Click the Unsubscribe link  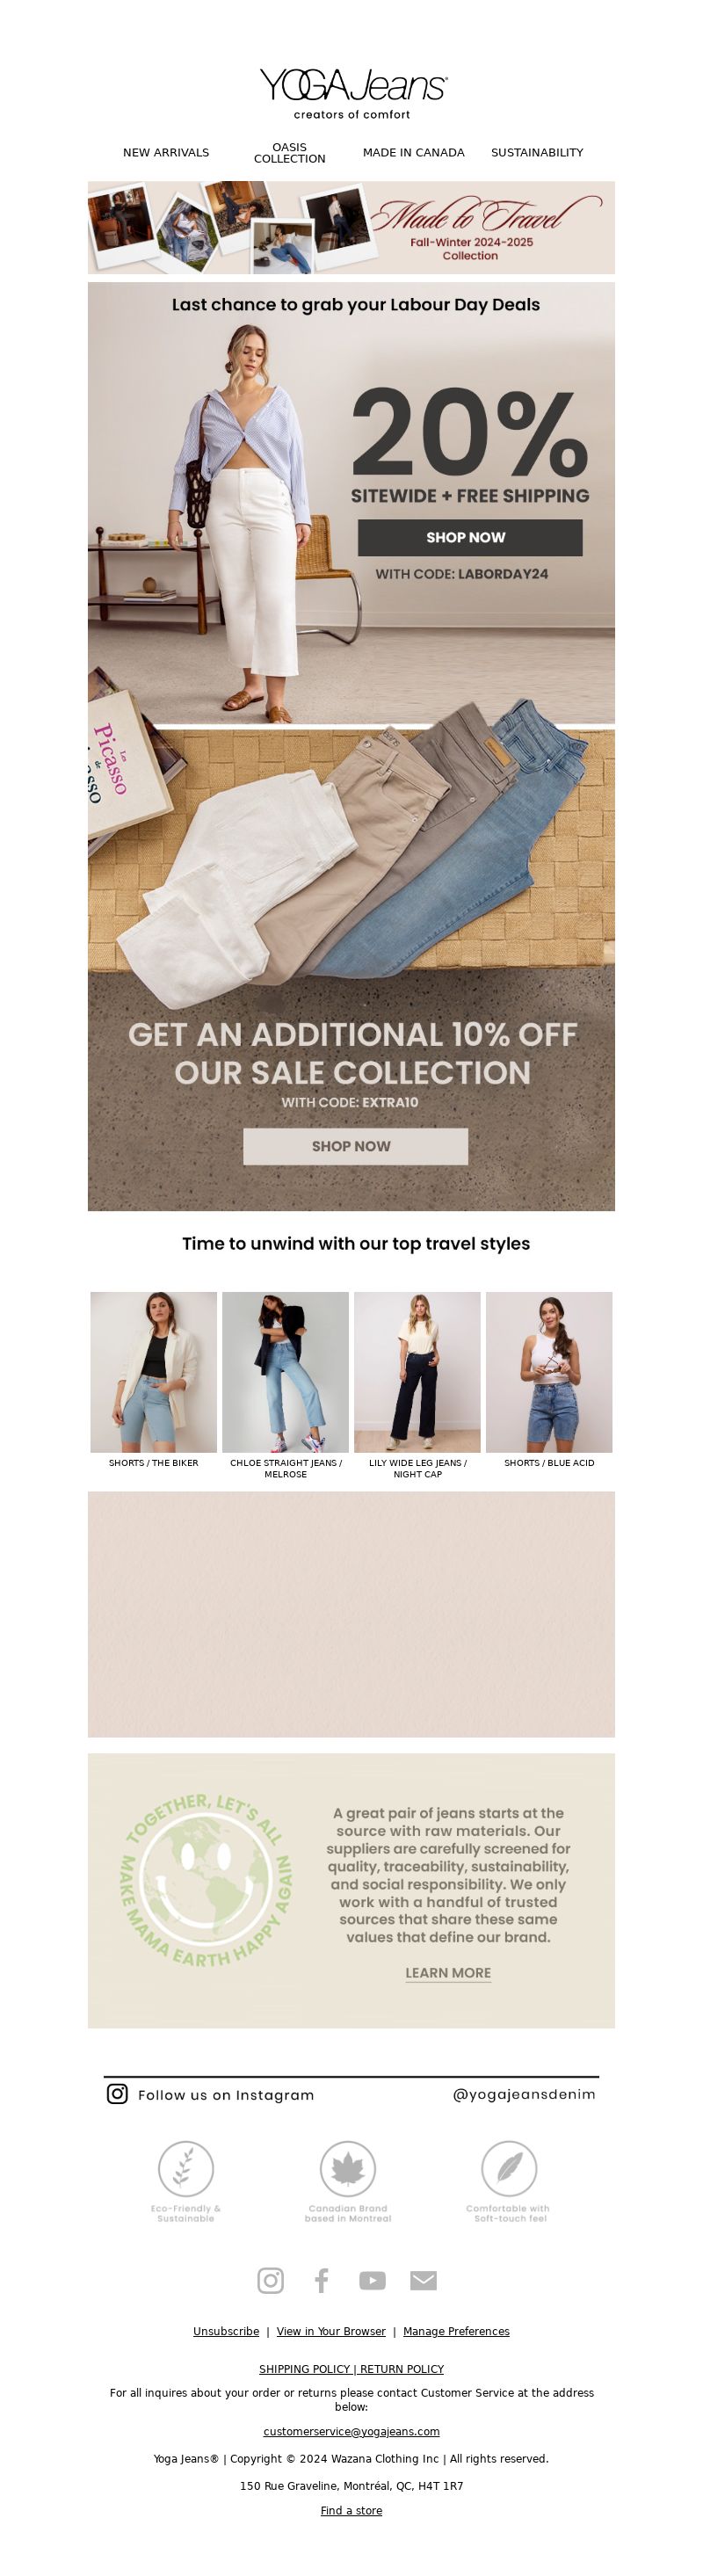(226, 2331)
